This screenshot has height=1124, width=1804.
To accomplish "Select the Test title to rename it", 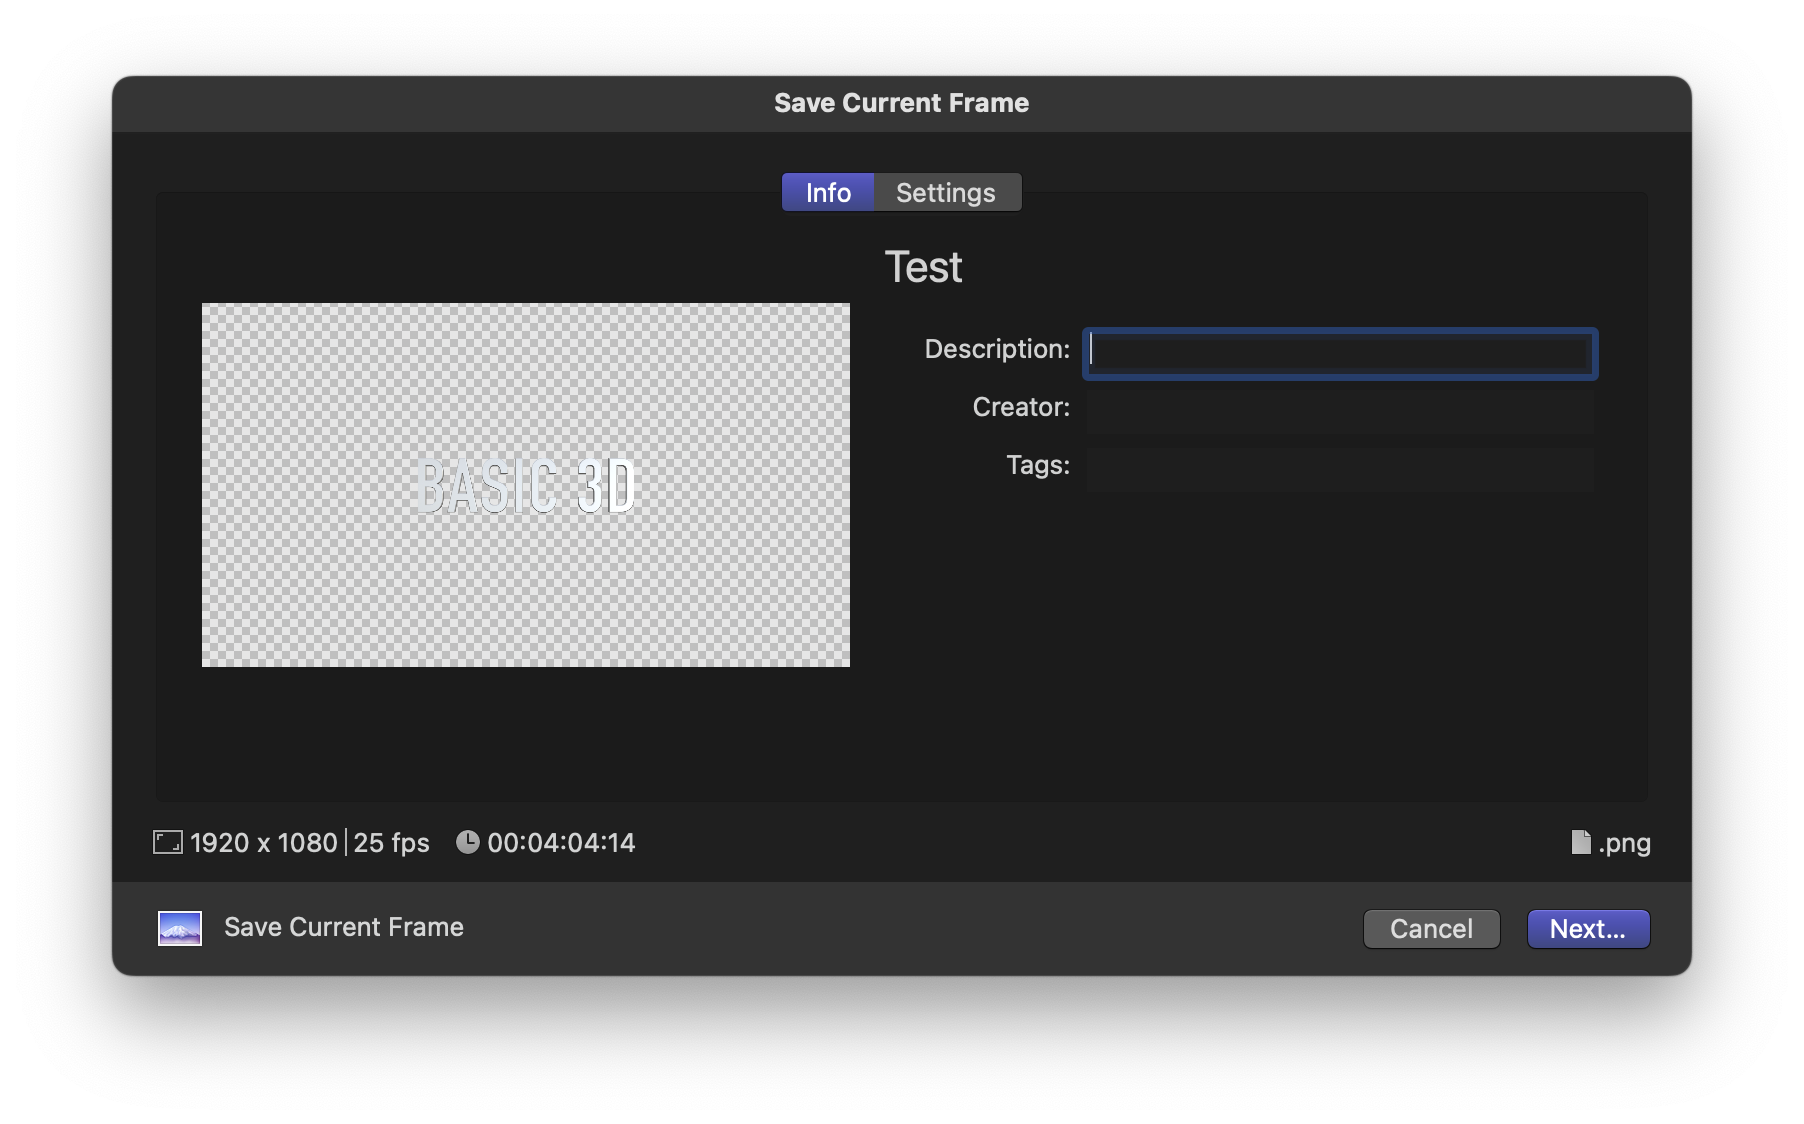I will (x=923, y=266).
